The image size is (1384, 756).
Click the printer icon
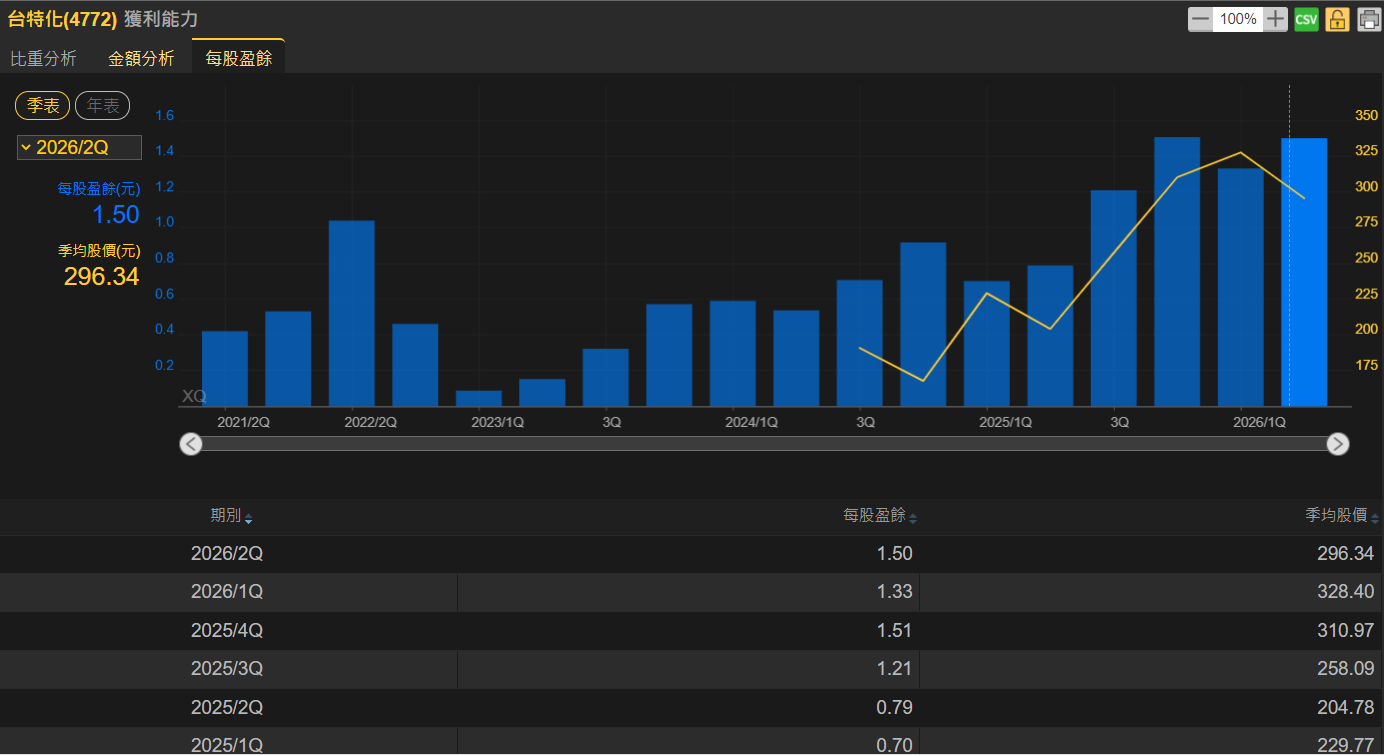[1369, 19]
